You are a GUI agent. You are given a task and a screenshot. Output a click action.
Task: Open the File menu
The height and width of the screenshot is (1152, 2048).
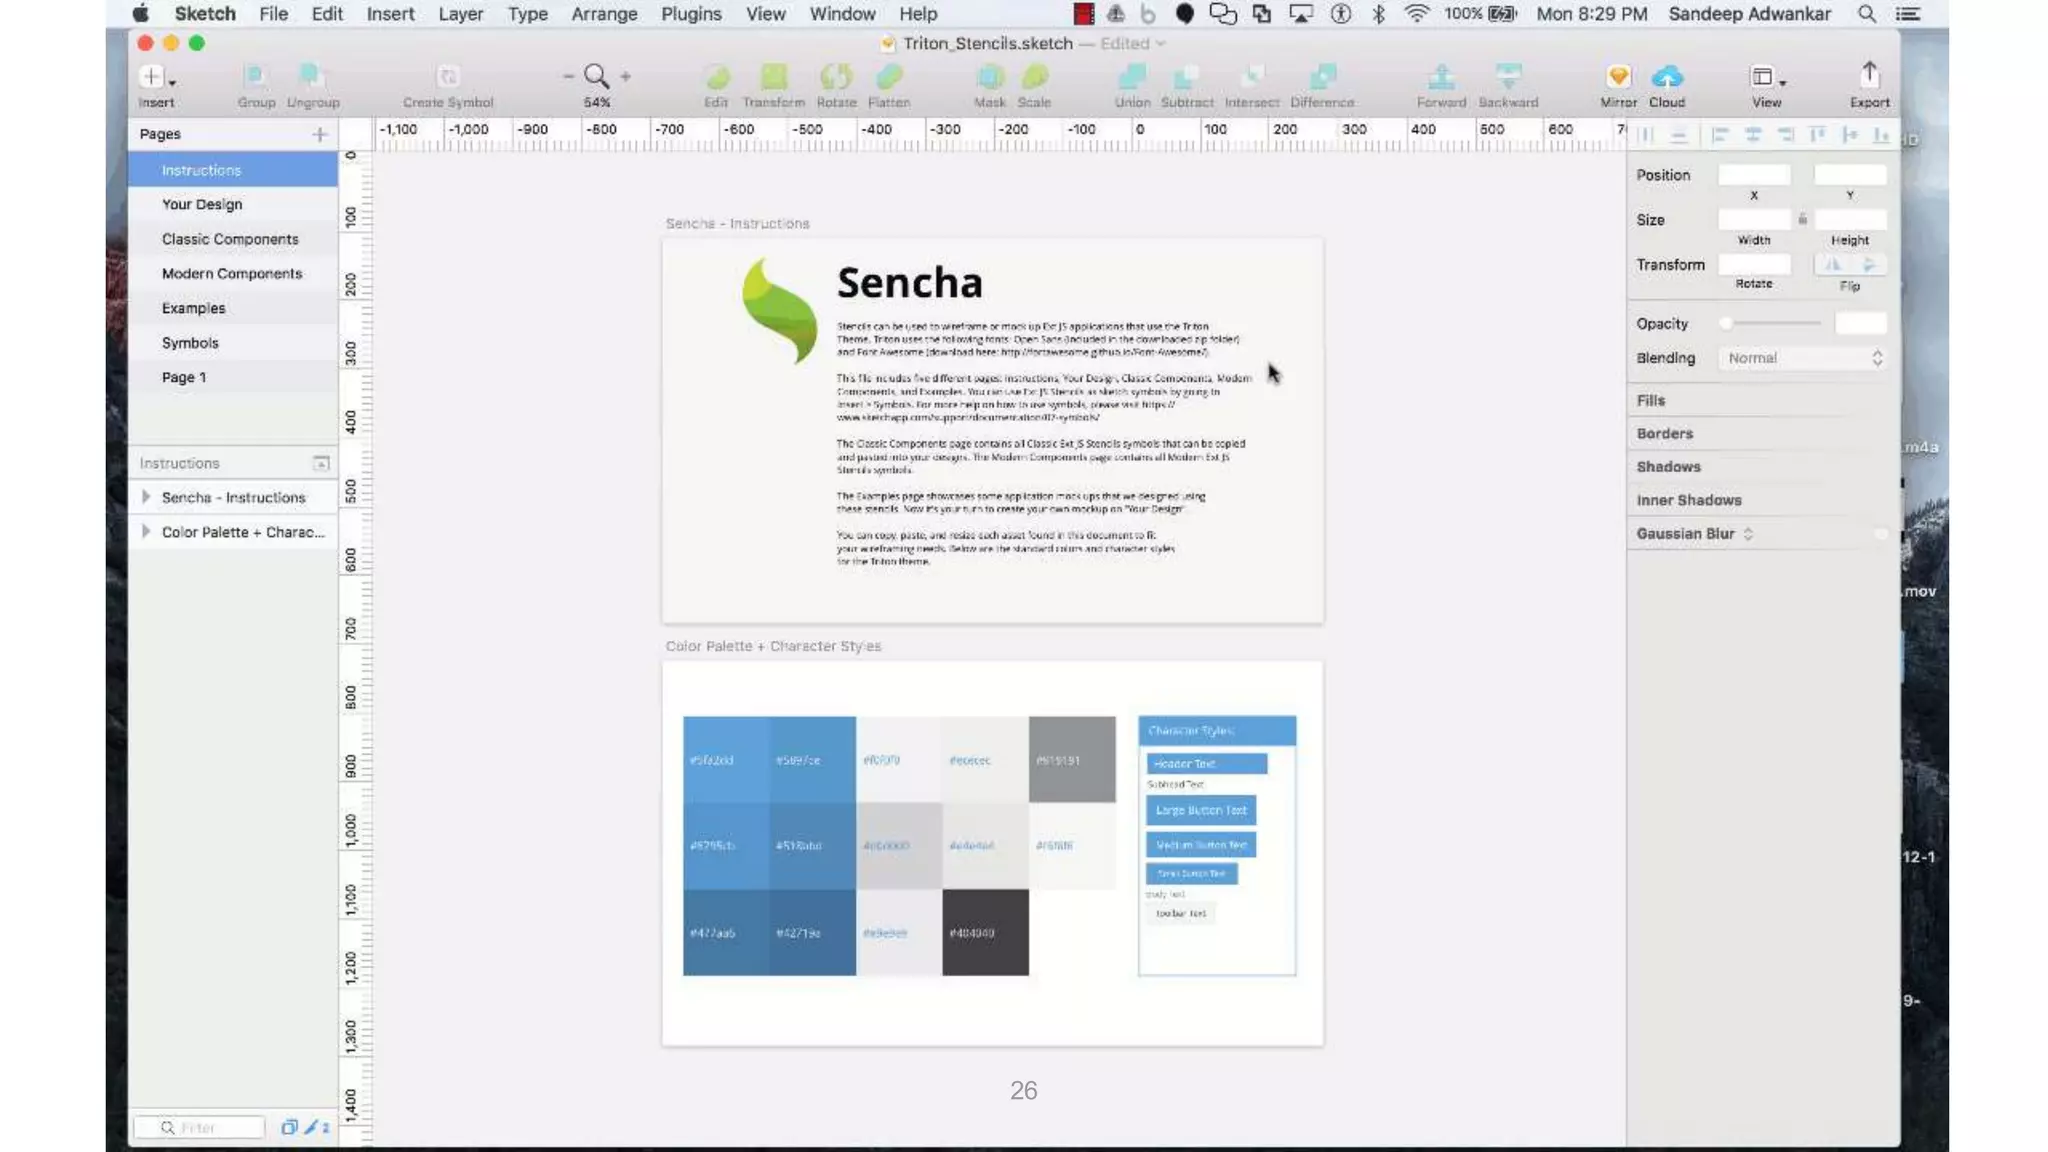point(273,14)
